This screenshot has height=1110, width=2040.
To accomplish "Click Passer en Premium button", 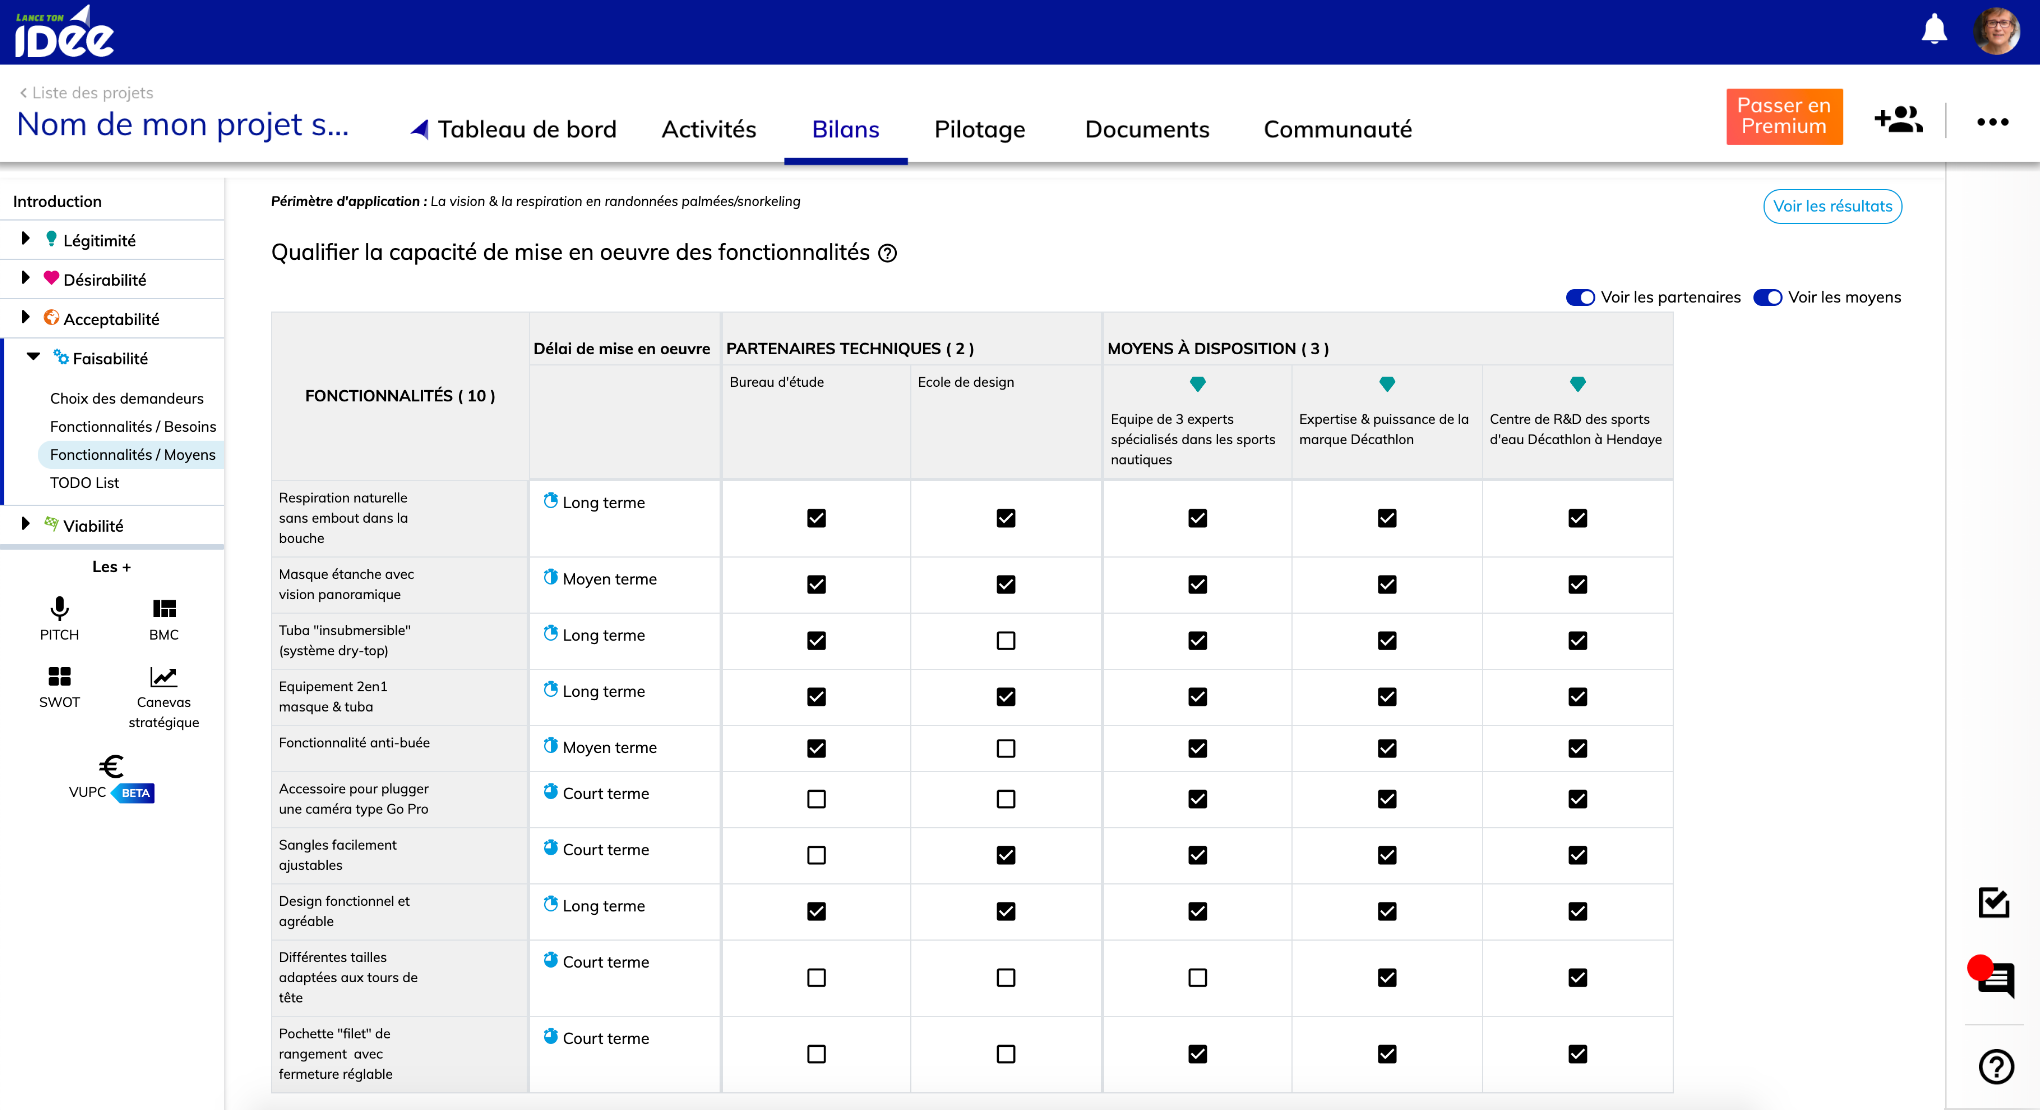I will [x=1784, y=116].
